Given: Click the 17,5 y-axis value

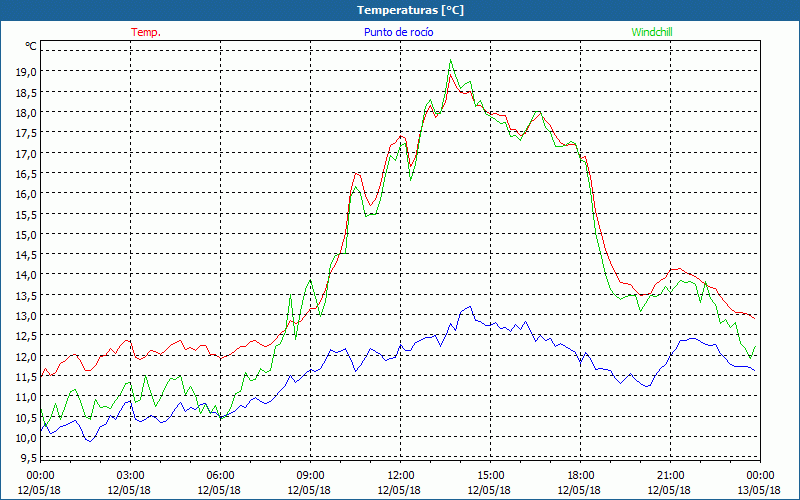Looking at the screenshot, I should click(26, 133).
